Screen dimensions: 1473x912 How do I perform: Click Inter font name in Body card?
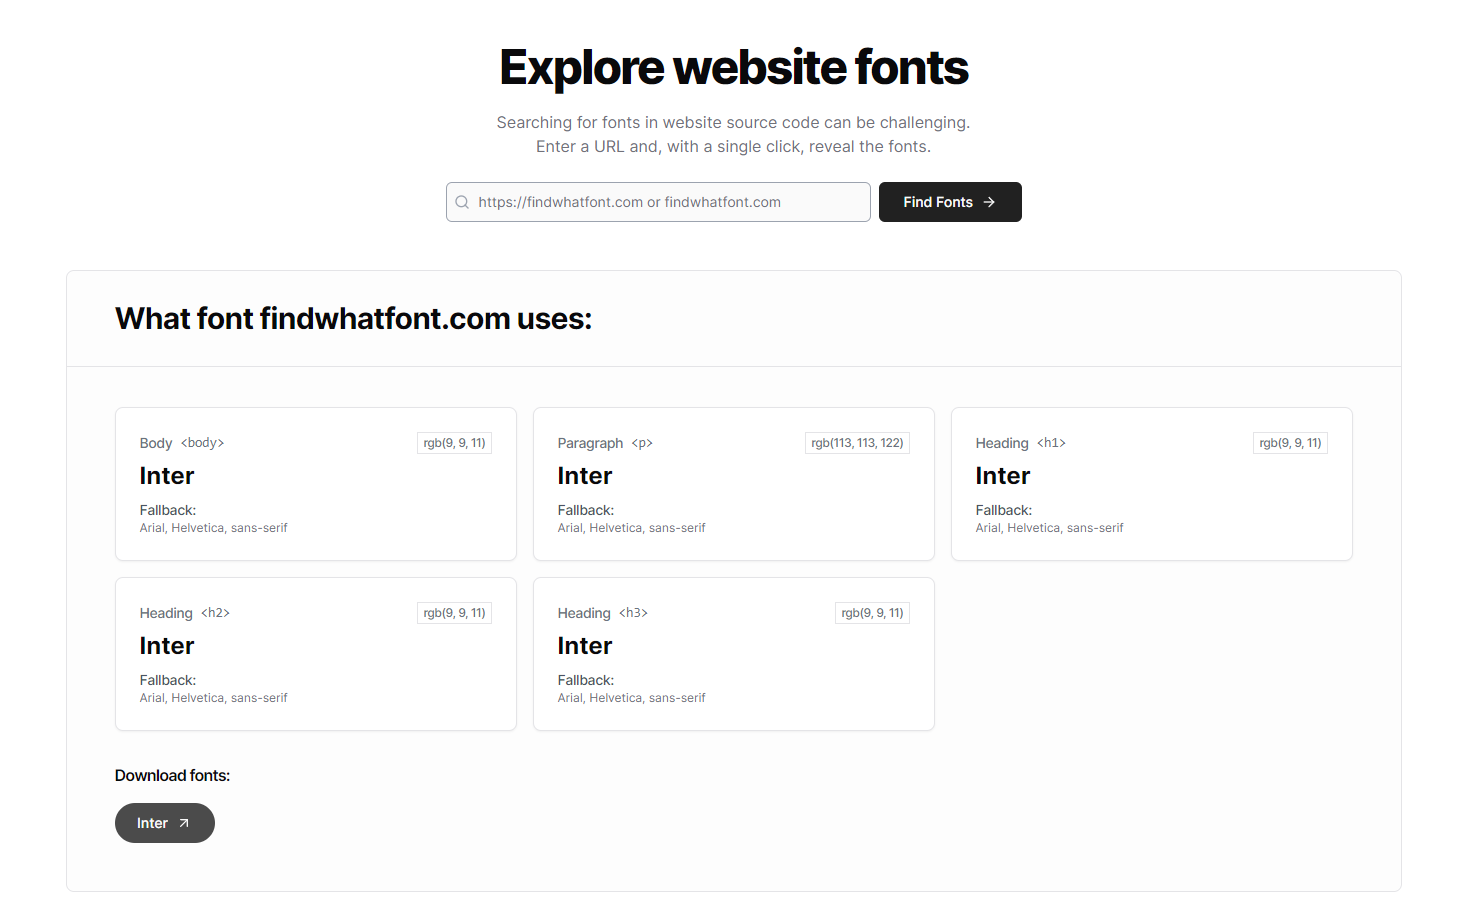167,476
